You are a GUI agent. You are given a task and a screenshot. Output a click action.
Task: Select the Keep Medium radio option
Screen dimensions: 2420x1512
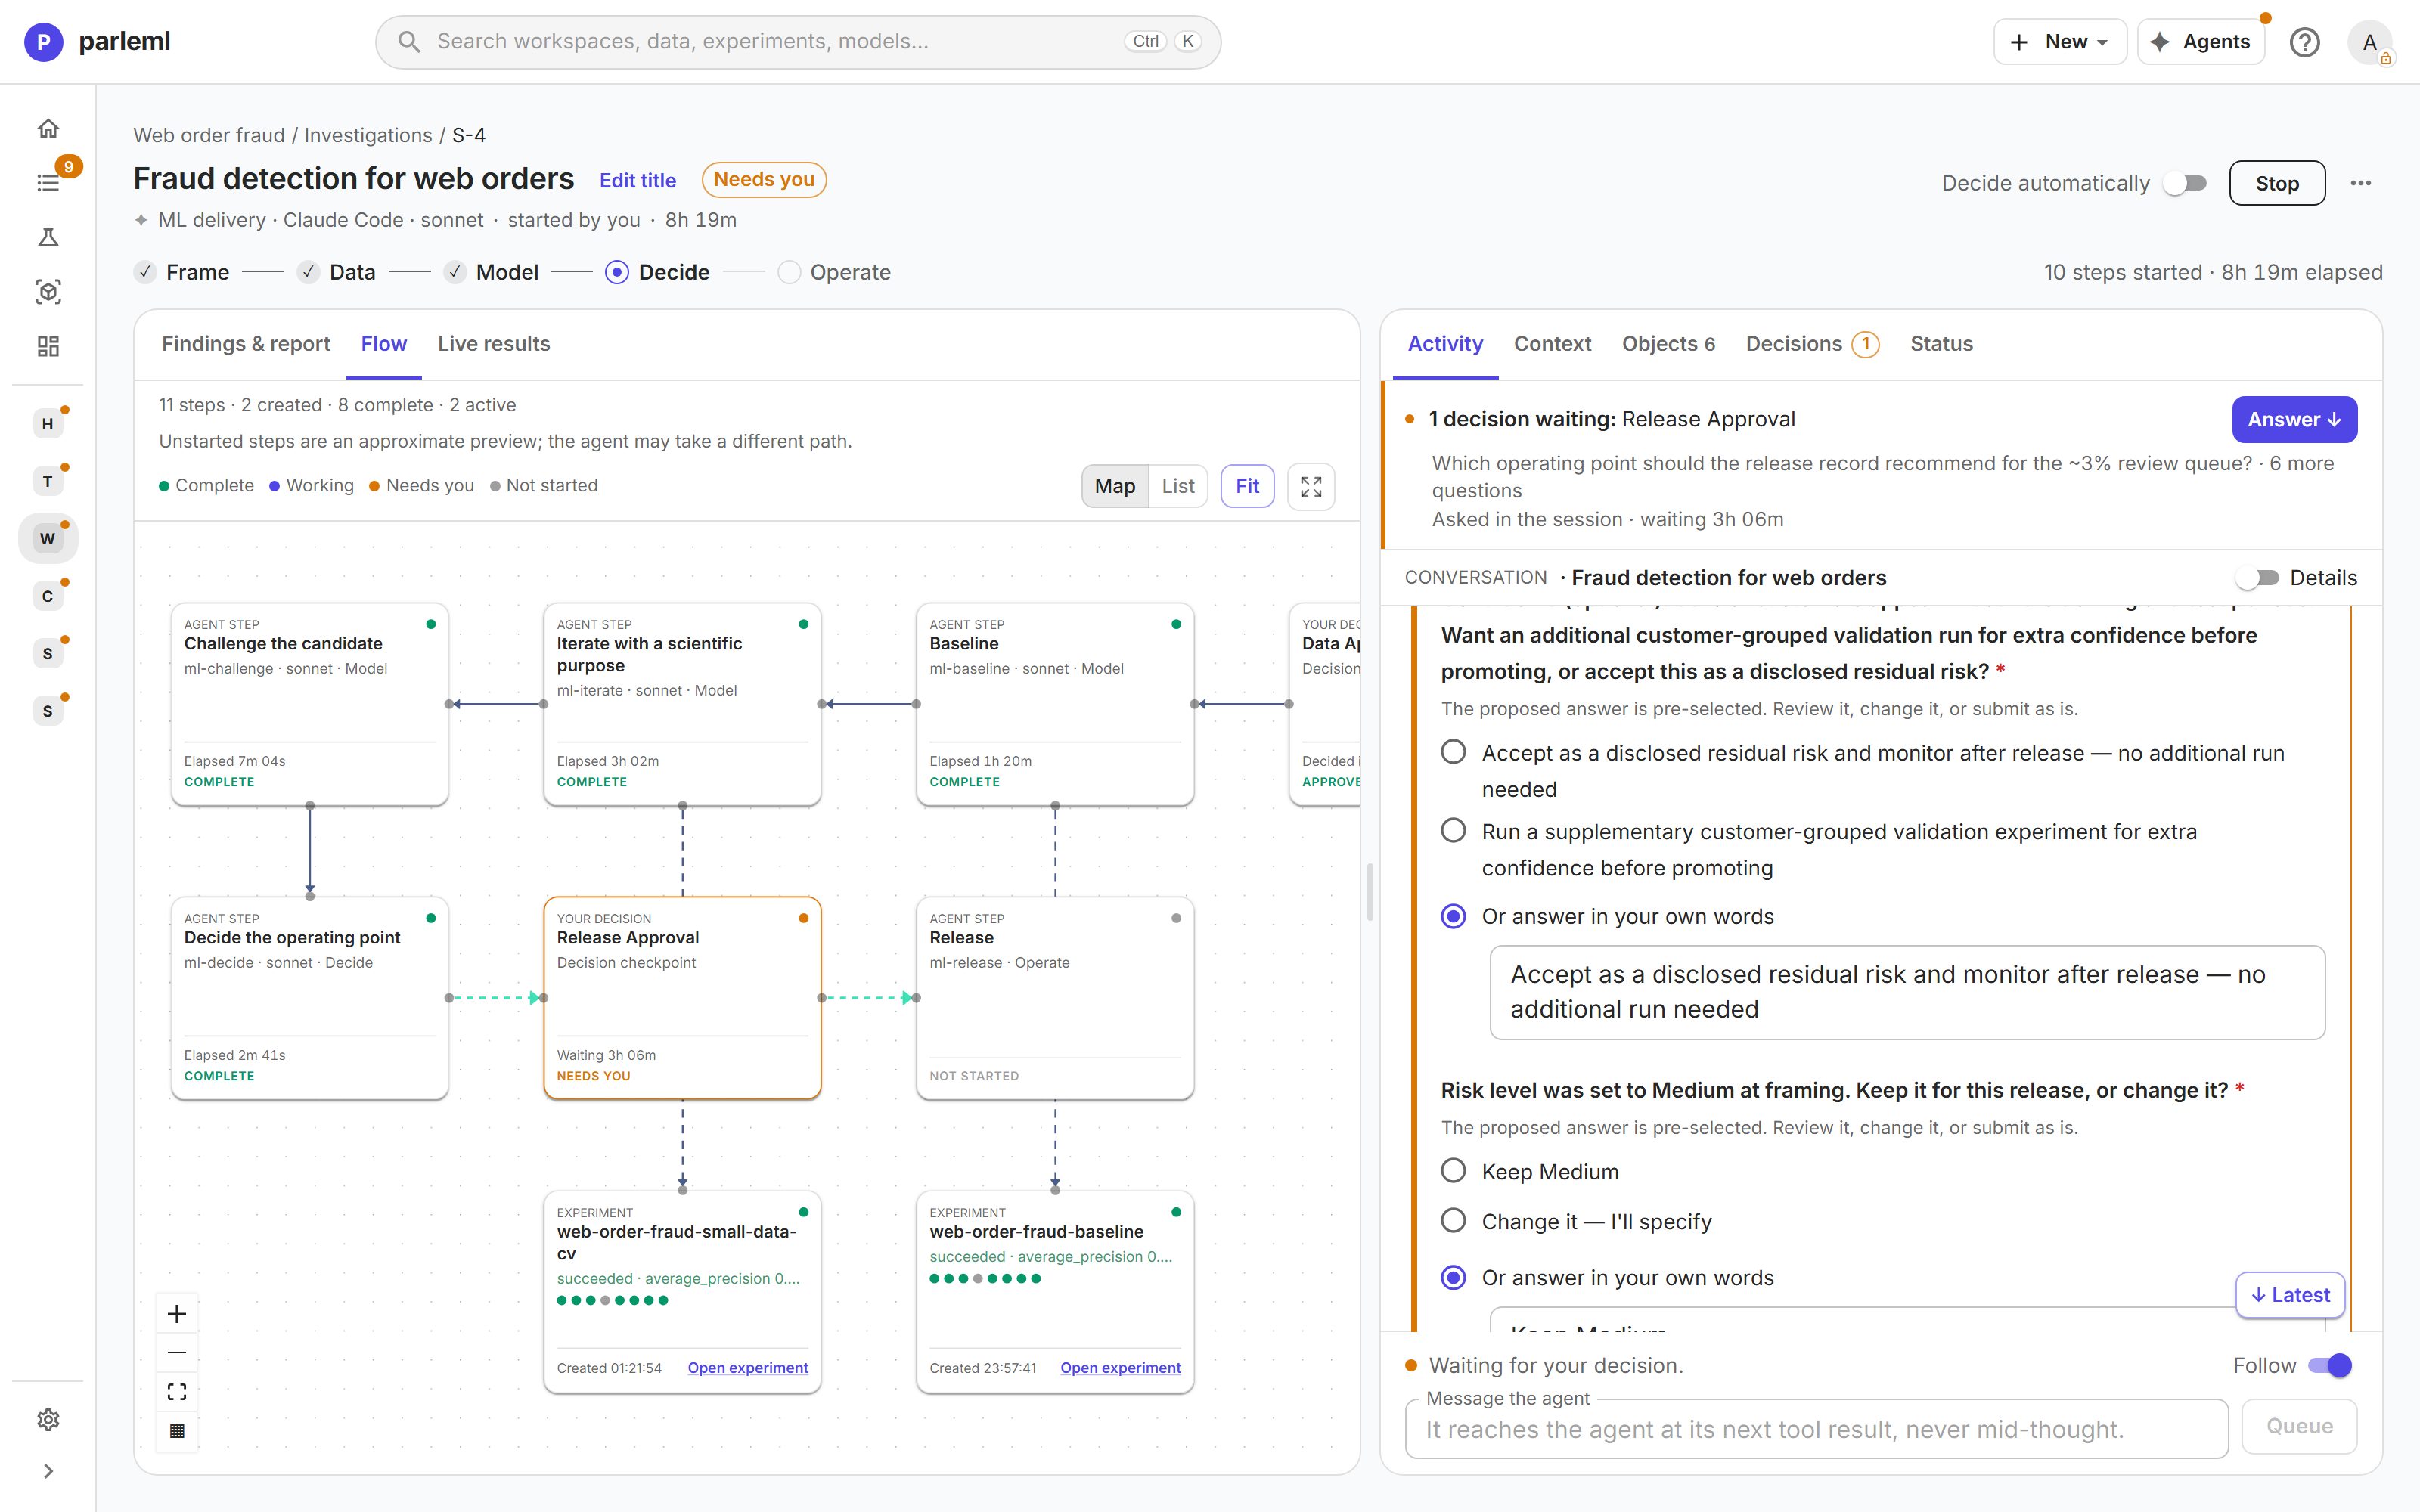click(1453, 1171)
